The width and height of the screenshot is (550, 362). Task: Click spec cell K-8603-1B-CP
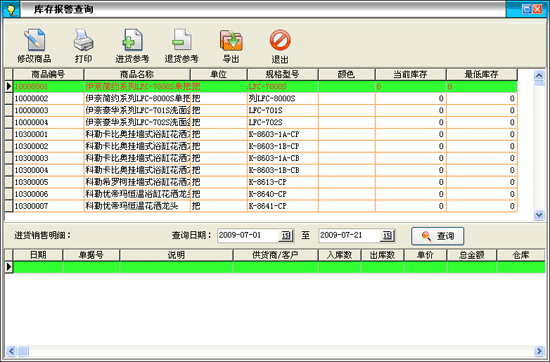[282, 146]
